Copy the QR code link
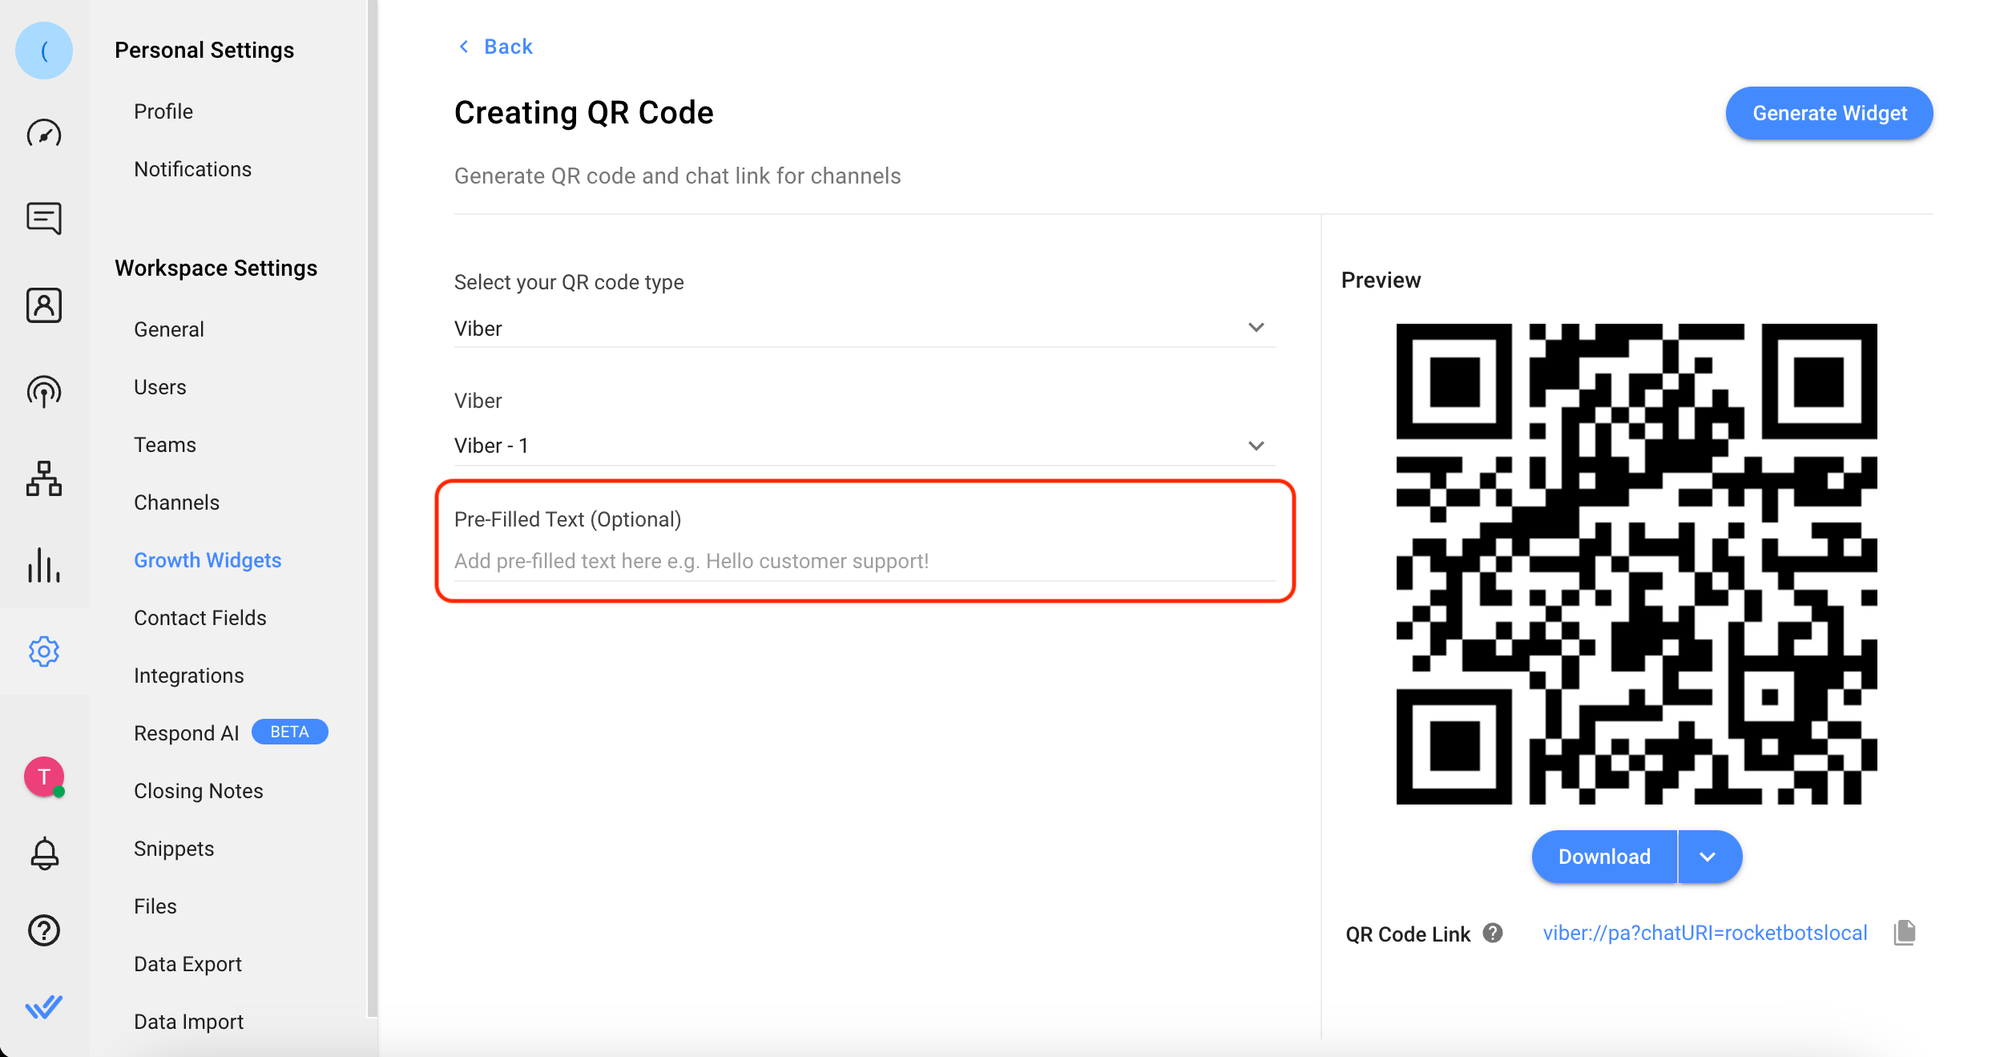This screenshot has width=2000, height=1057. click(x=1904, y=933)
